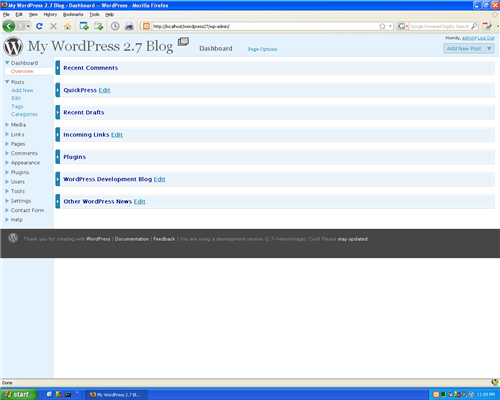Click the Documentation footer link
The height and width of the screenshot is (400, 500).
click(x=132, y=239)
